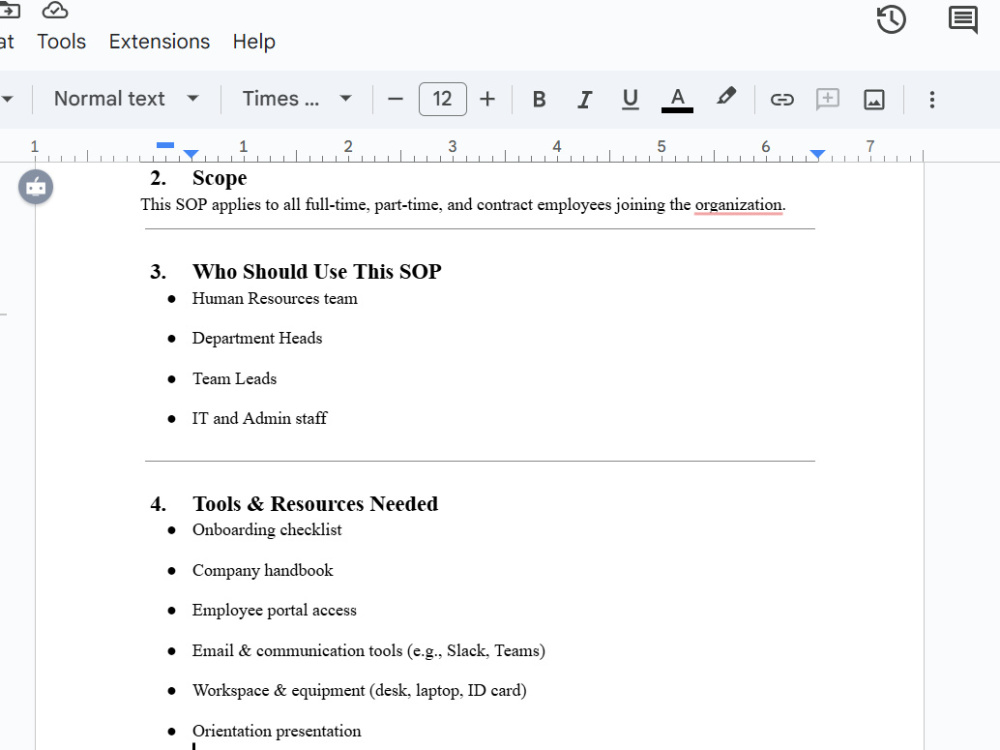The image size is (1000, 750).
Task: Click bullet "IT and Admin staff"
Action: coord(260,418)
